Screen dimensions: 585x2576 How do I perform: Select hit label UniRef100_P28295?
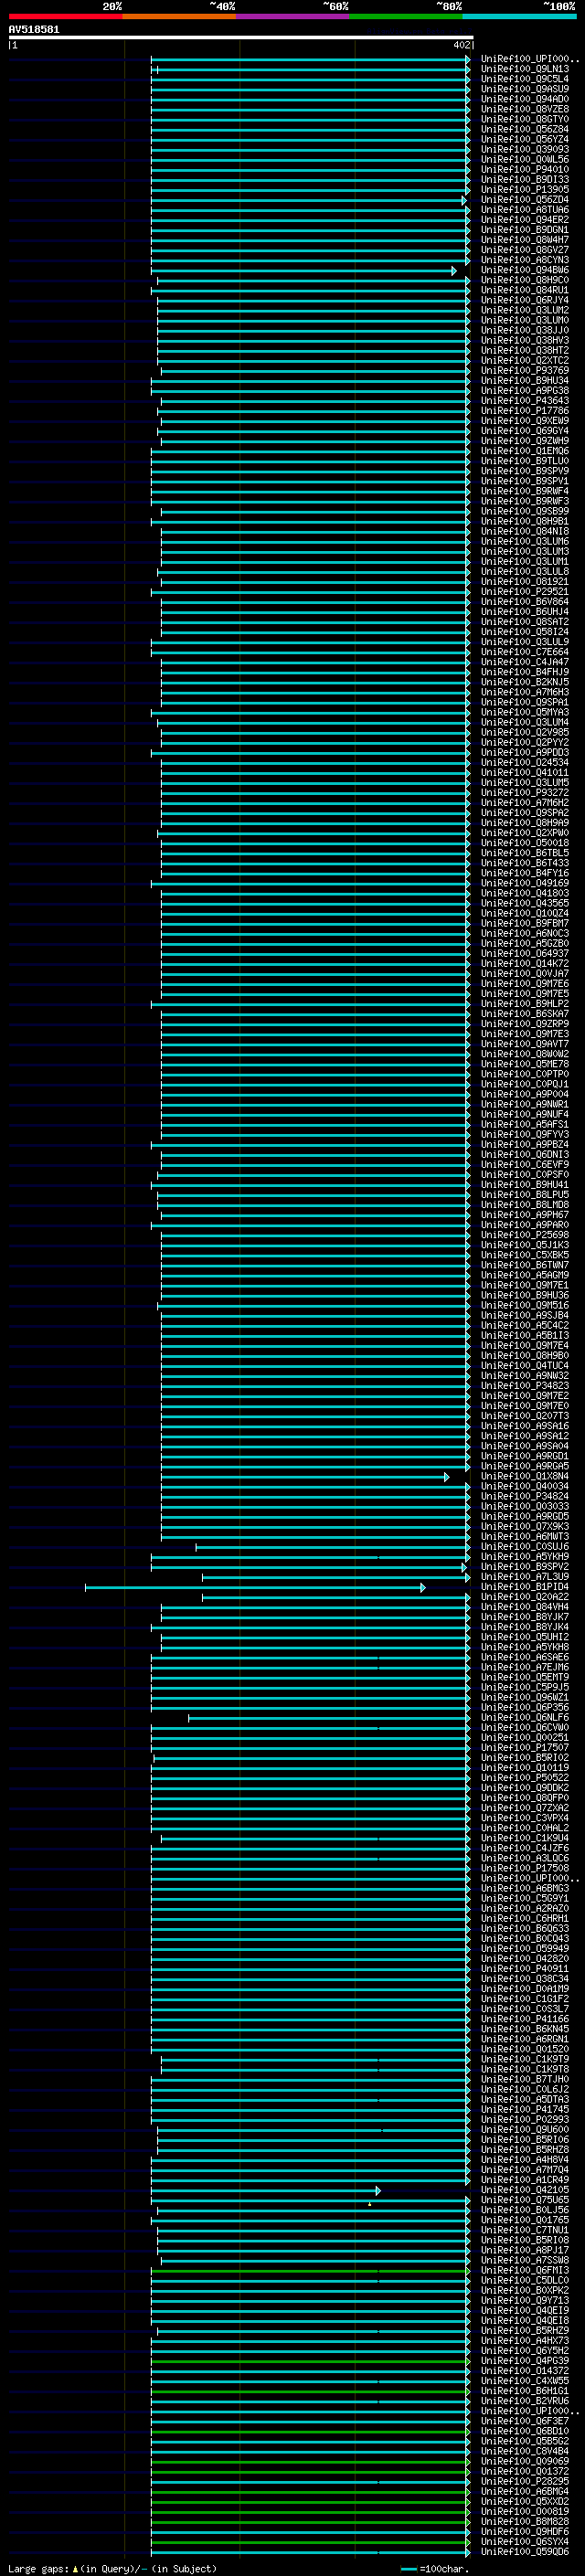(x=525, y=2481)
